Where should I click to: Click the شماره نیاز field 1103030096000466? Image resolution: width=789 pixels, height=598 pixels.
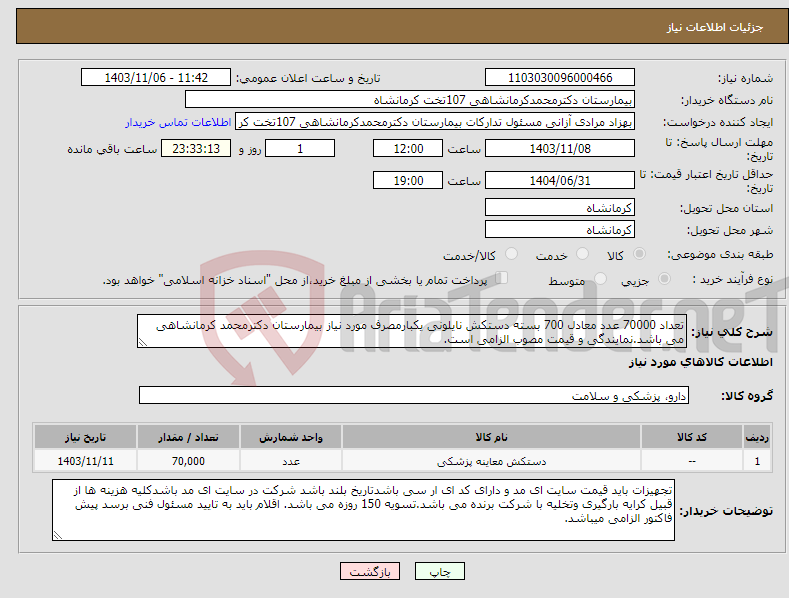(560, 78)
